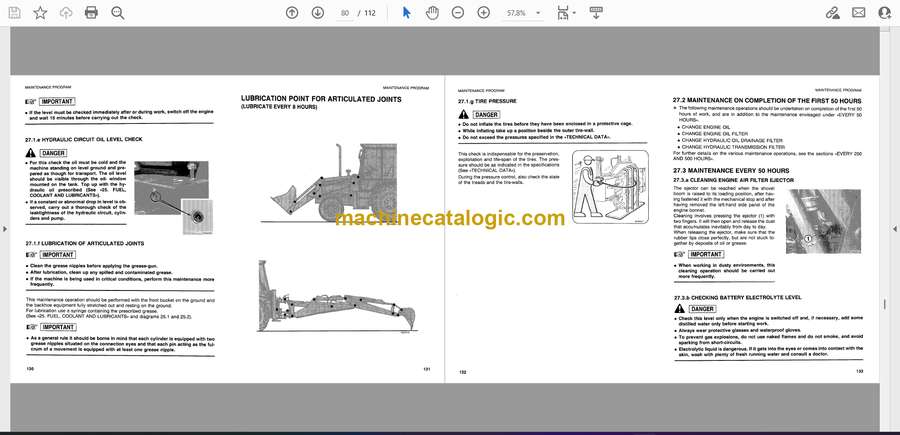Click the DANGER label under BATTERY ELECTROLYTE LEVEL
This screenshot has width=900, height=435.
click(702, 309)
